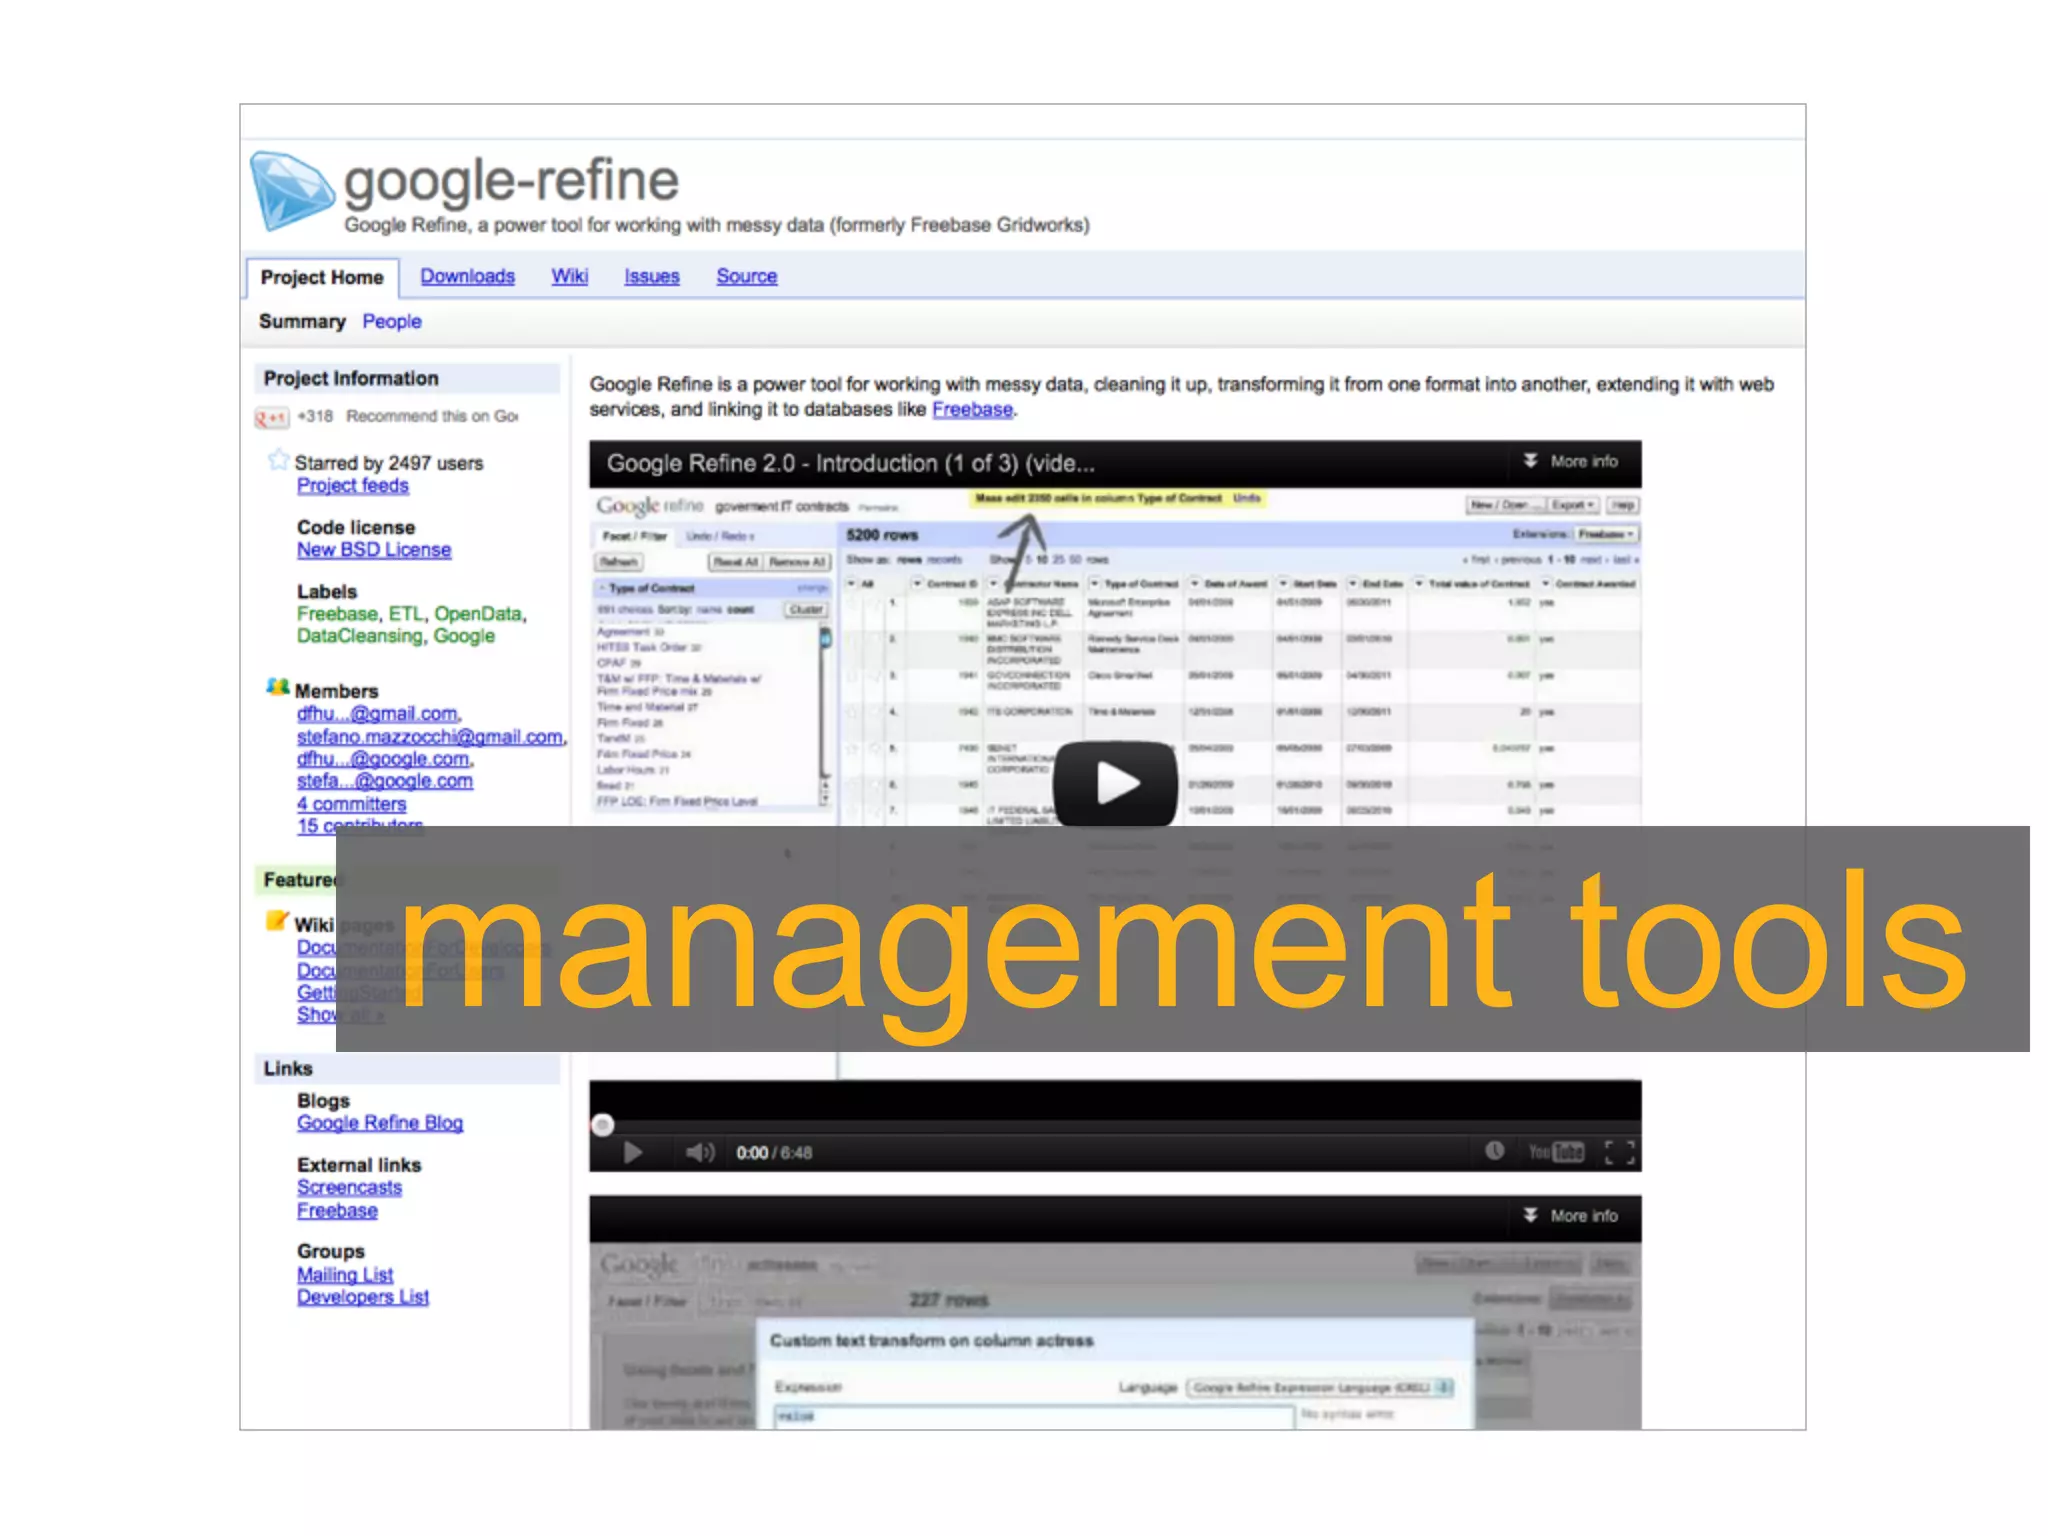The image size is (2048, 1536).
Task: Click the Links section heading
Action: coord(288,1069)
